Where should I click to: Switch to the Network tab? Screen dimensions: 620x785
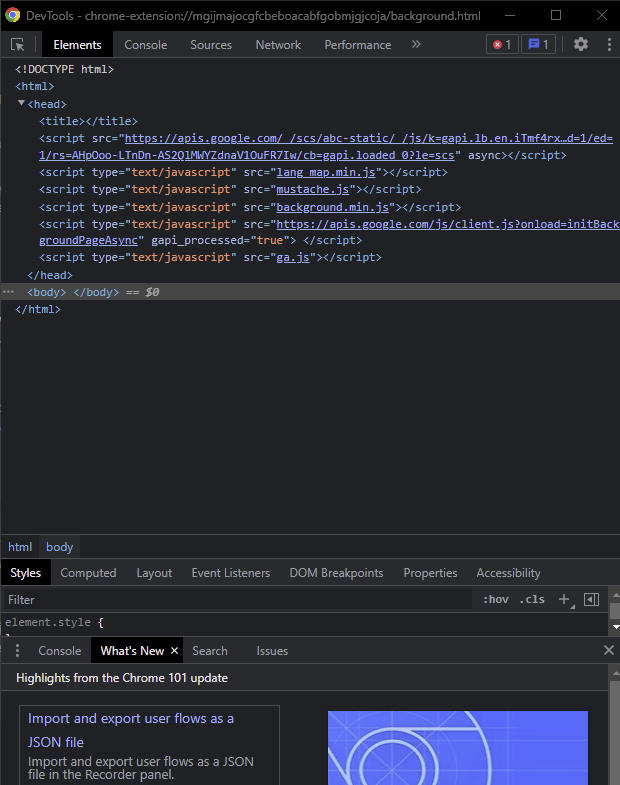pyautogui.click(x=278, y=45)
